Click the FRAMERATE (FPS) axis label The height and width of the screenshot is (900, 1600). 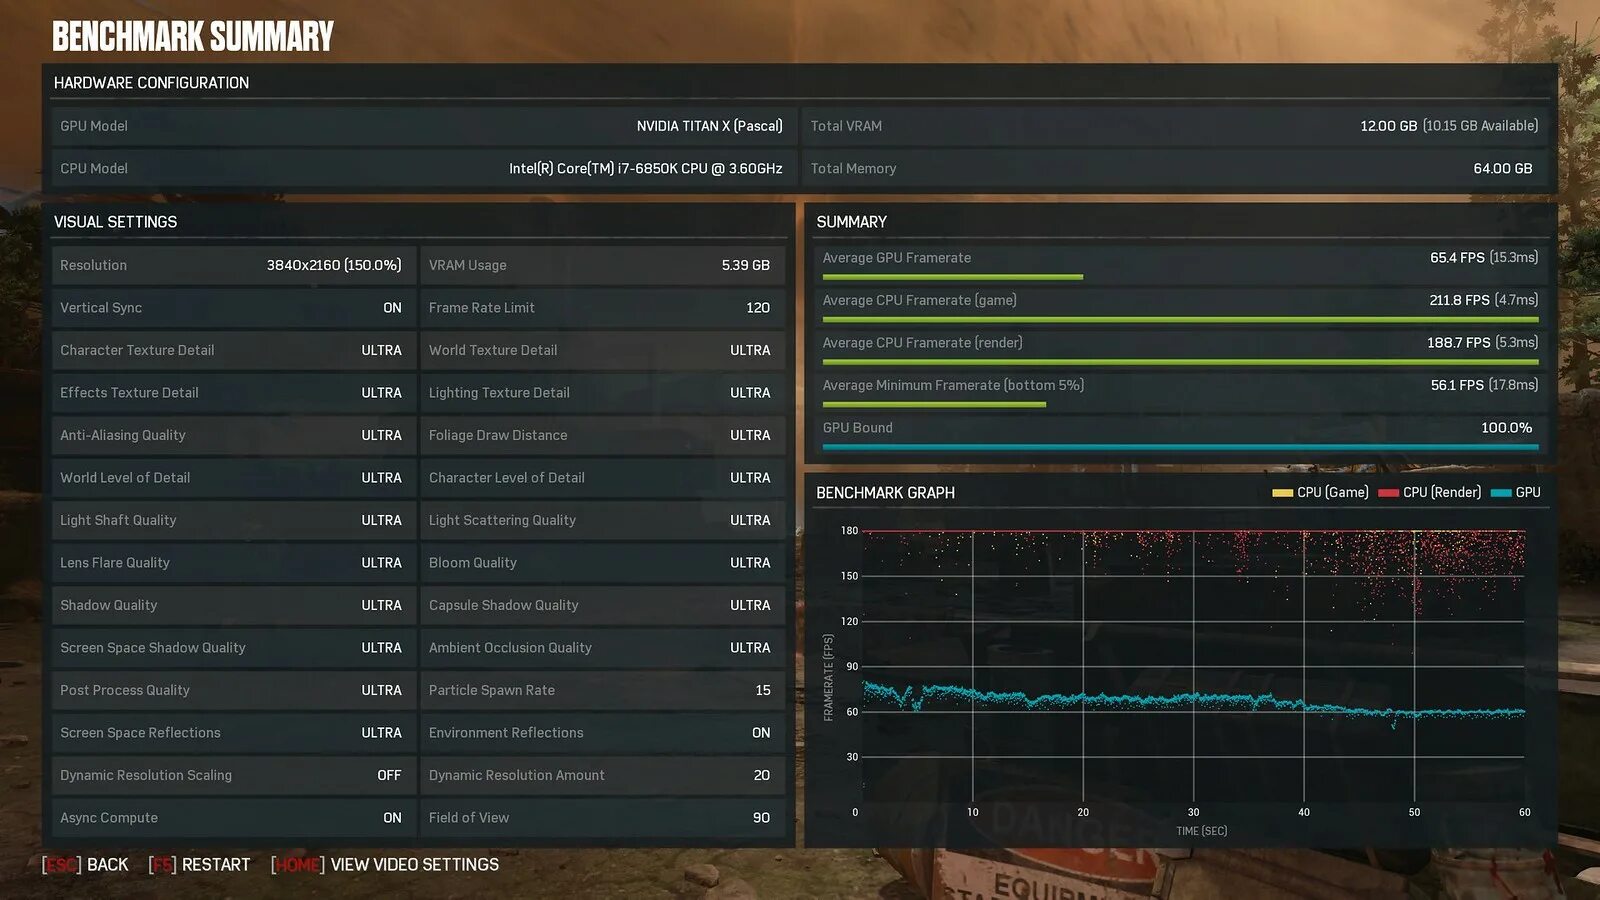(828, 677)
